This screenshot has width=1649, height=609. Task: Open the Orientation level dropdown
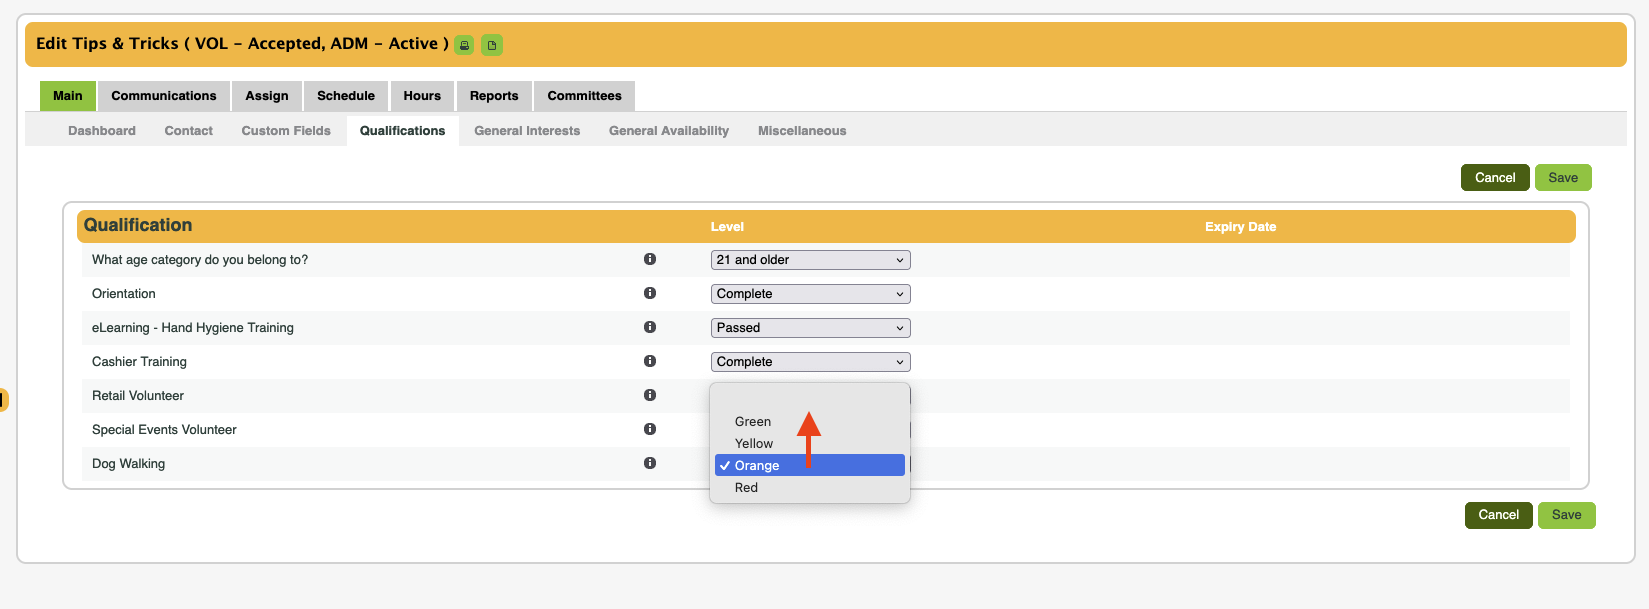pos(810,294)
